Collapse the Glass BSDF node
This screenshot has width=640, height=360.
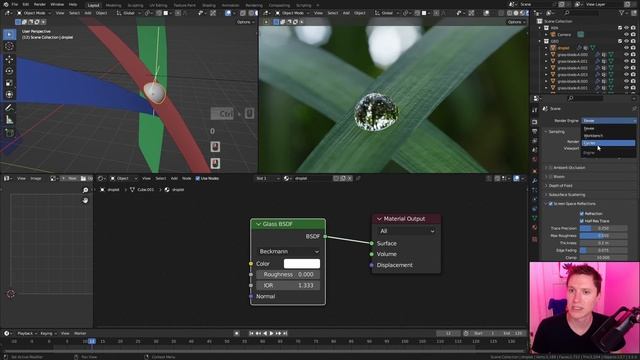coord(258,224)
